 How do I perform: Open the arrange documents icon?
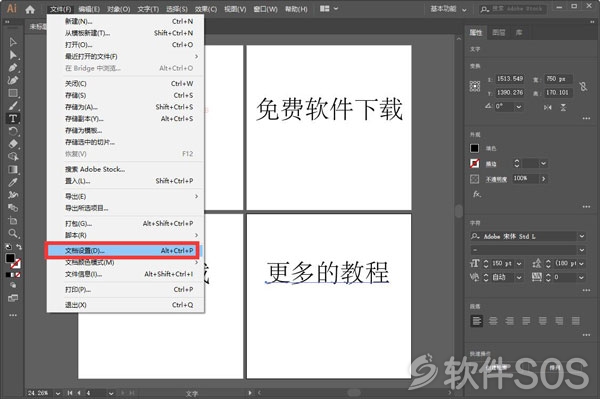coord(324,8)
